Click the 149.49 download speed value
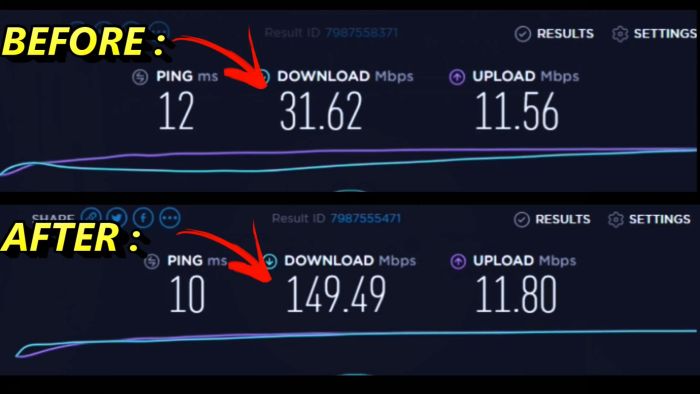 (x=336, y=294)
